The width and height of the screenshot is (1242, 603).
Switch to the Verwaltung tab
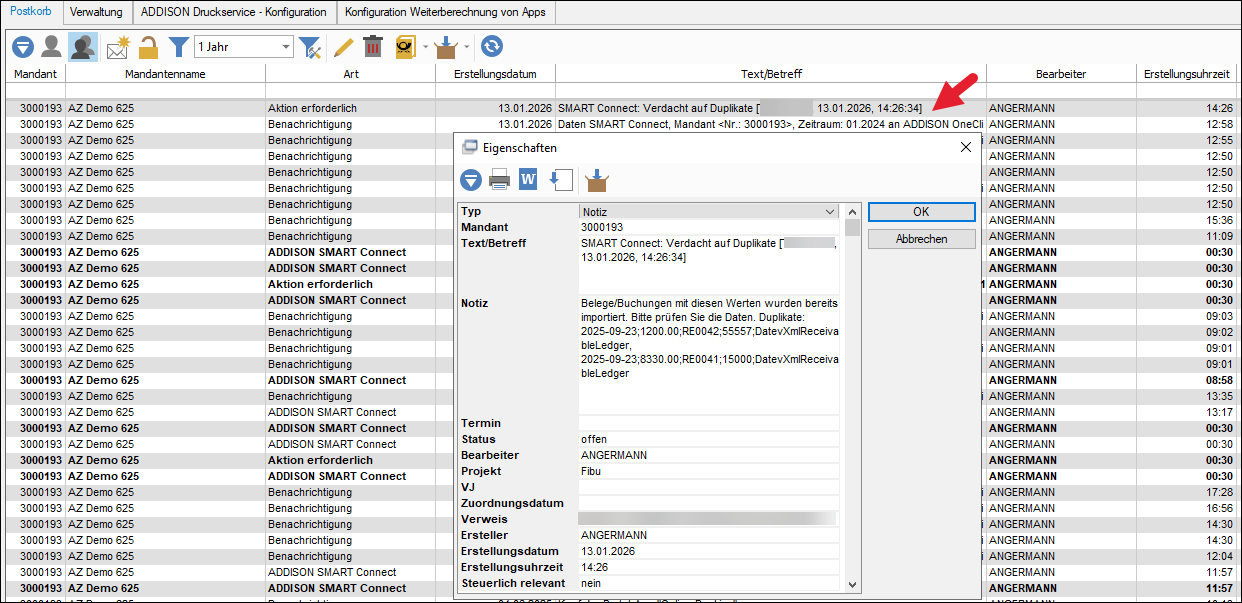coord(96,12)
